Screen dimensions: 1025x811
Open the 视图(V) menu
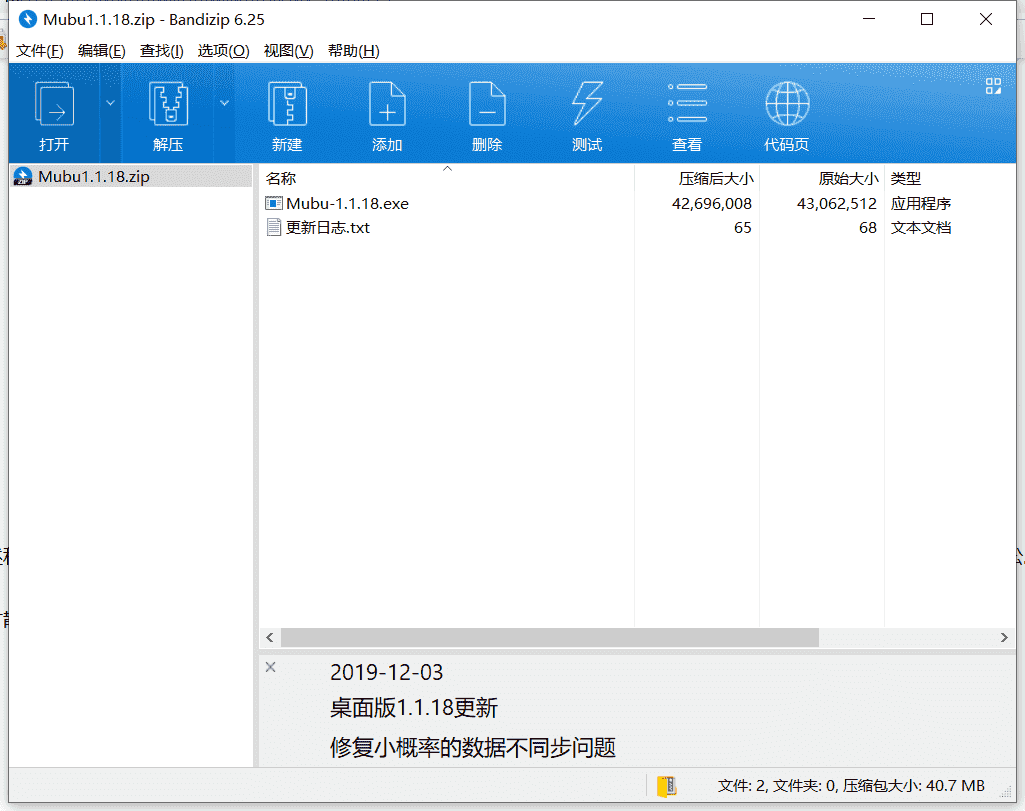coord(288,51)
